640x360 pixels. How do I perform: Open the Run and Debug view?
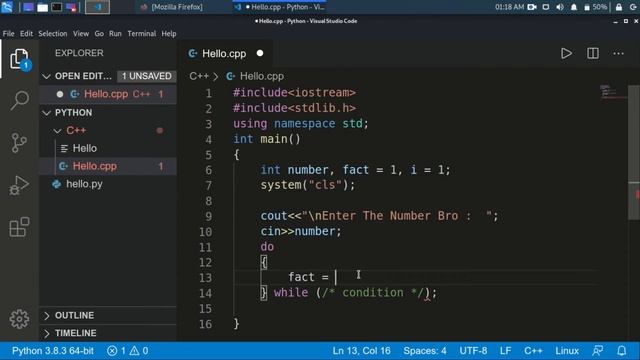coord(19,185)
